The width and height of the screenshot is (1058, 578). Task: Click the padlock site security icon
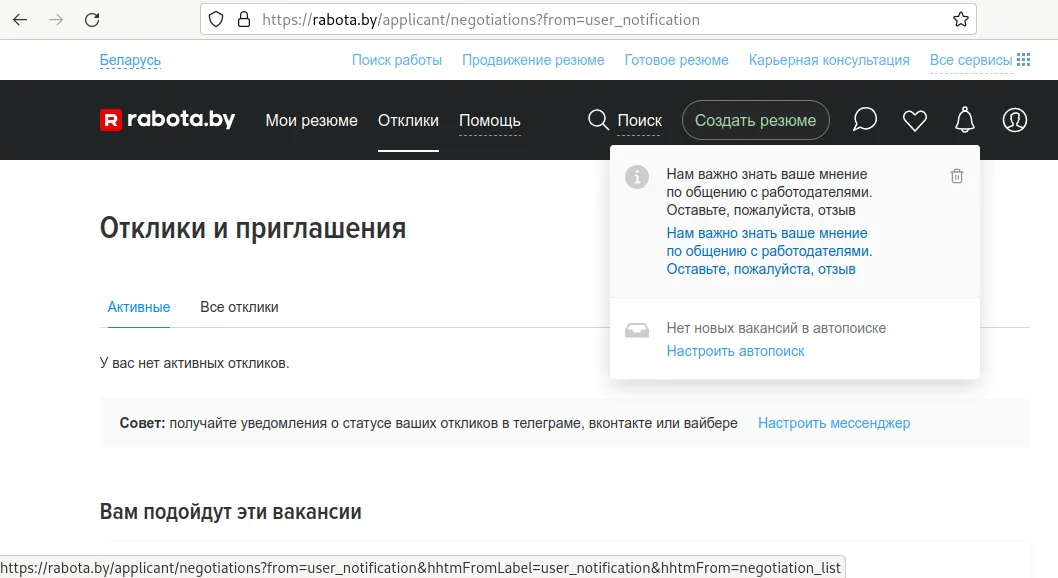[244, 20]
